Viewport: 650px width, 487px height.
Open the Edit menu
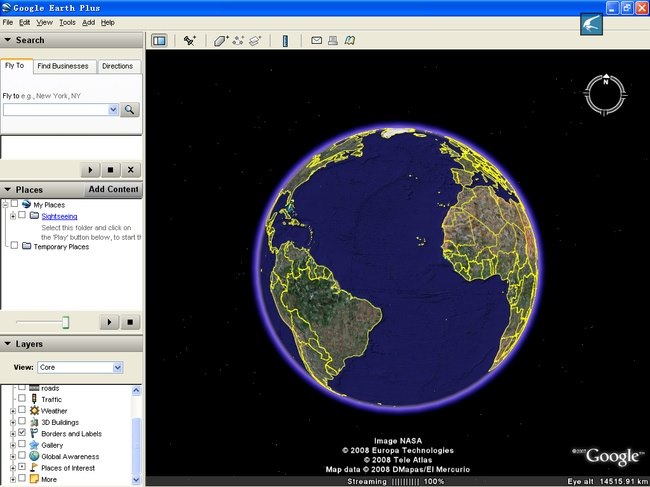[x=24, y=22]
